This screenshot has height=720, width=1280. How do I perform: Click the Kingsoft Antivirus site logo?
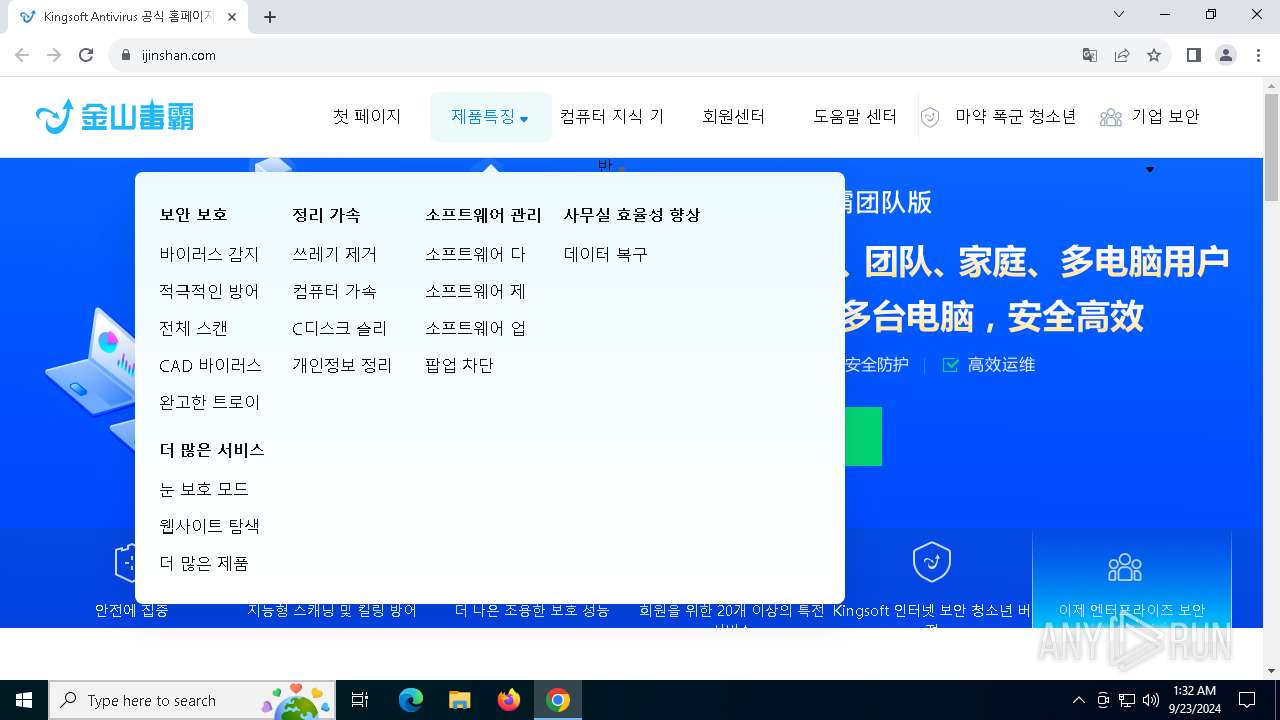tap(114, 116)
